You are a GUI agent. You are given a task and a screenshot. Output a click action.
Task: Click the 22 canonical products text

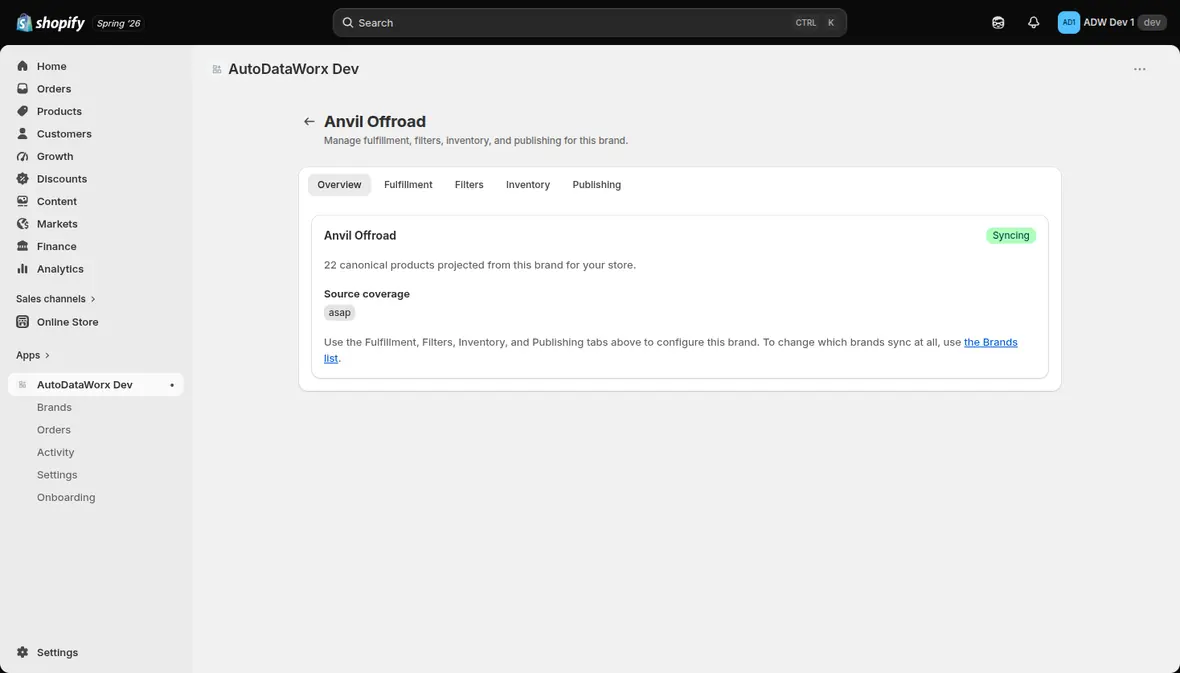(479, 265)
